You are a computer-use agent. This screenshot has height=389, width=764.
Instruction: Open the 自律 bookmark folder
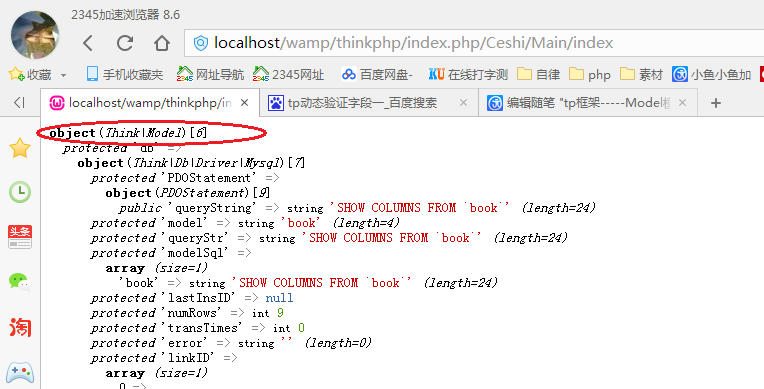pyautogui.click(x=538, y=75)
